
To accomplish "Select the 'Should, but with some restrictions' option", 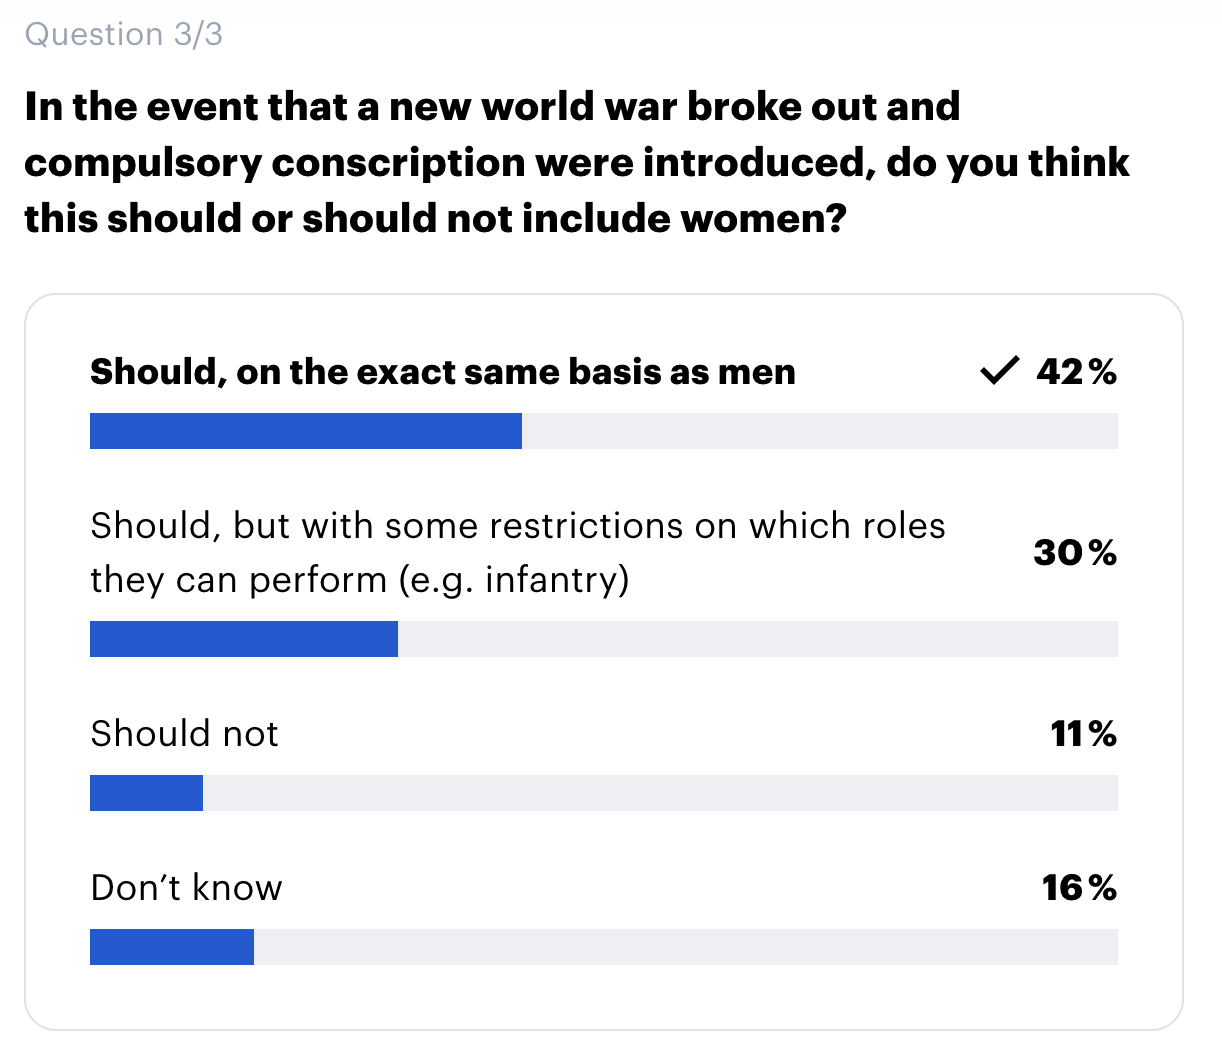I will (x=518, y=552).
